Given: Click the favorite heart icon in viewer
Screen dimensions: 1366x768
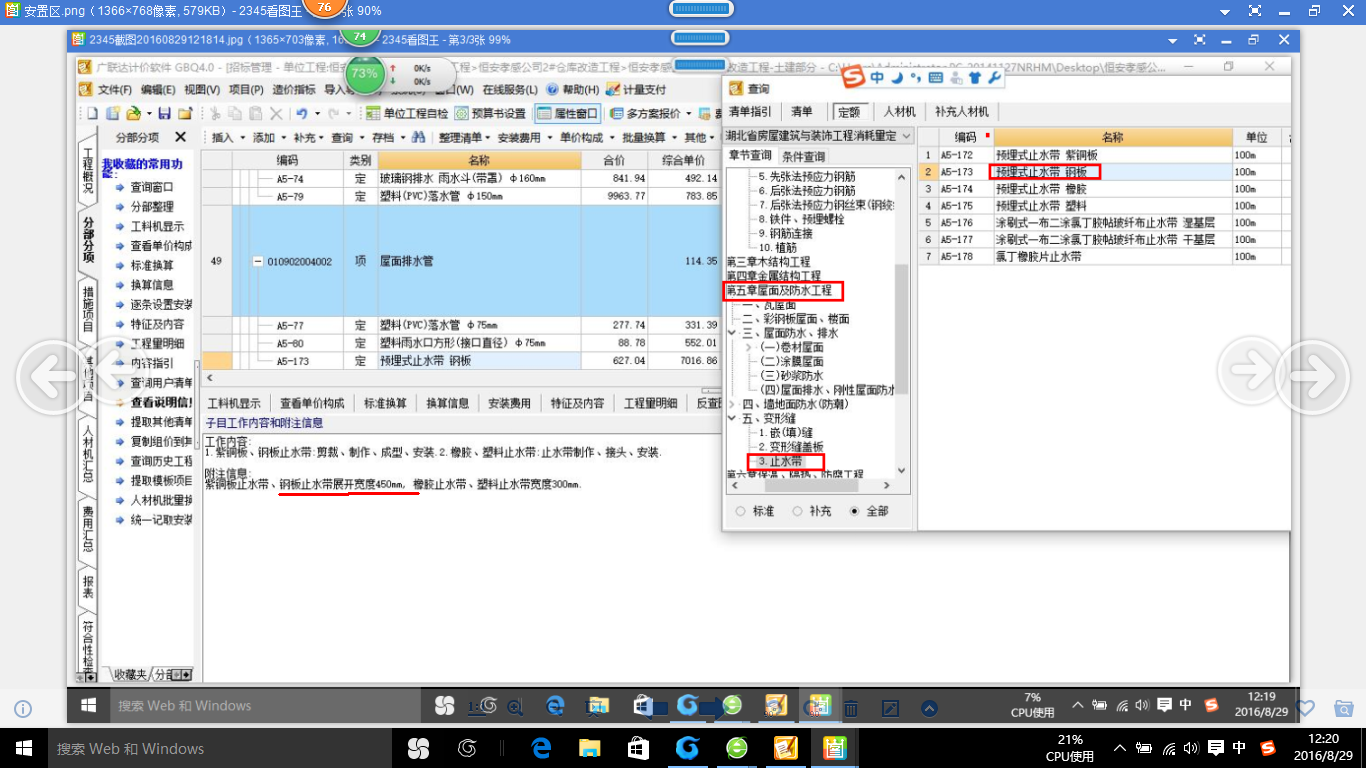Looking at the screenshot, I should click(1305, 707).
